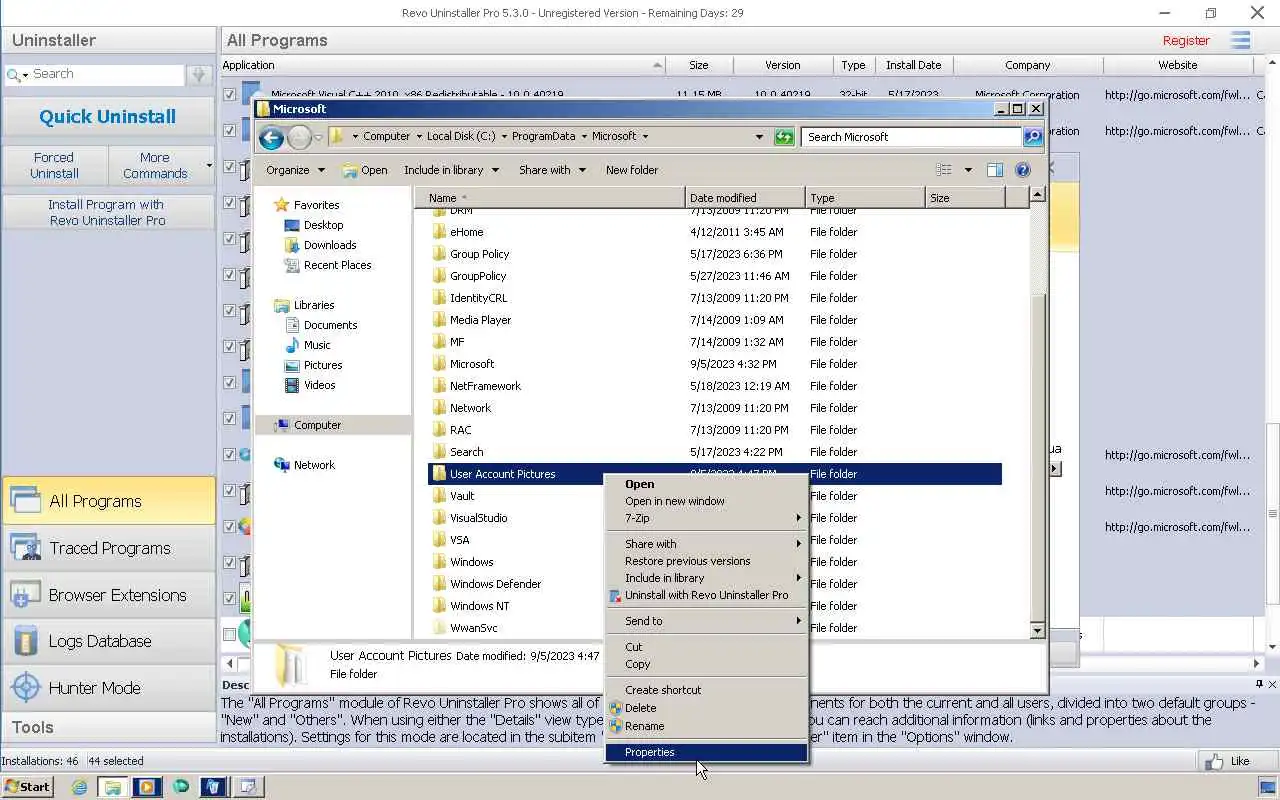Toggle the Explorer preview pane icon
The image size is (1280, 800).
click(995, 170)
